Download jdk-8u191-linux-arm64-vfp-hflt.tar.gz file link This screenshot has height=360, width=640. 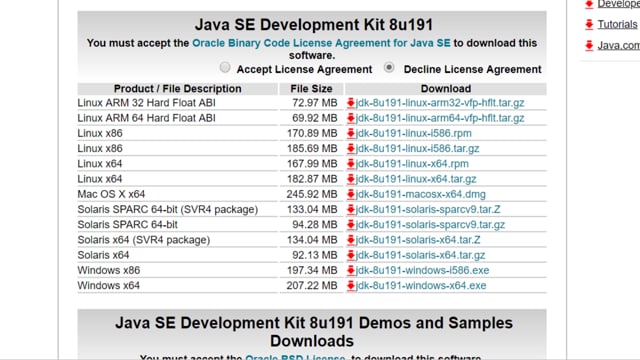pos(440,118)
